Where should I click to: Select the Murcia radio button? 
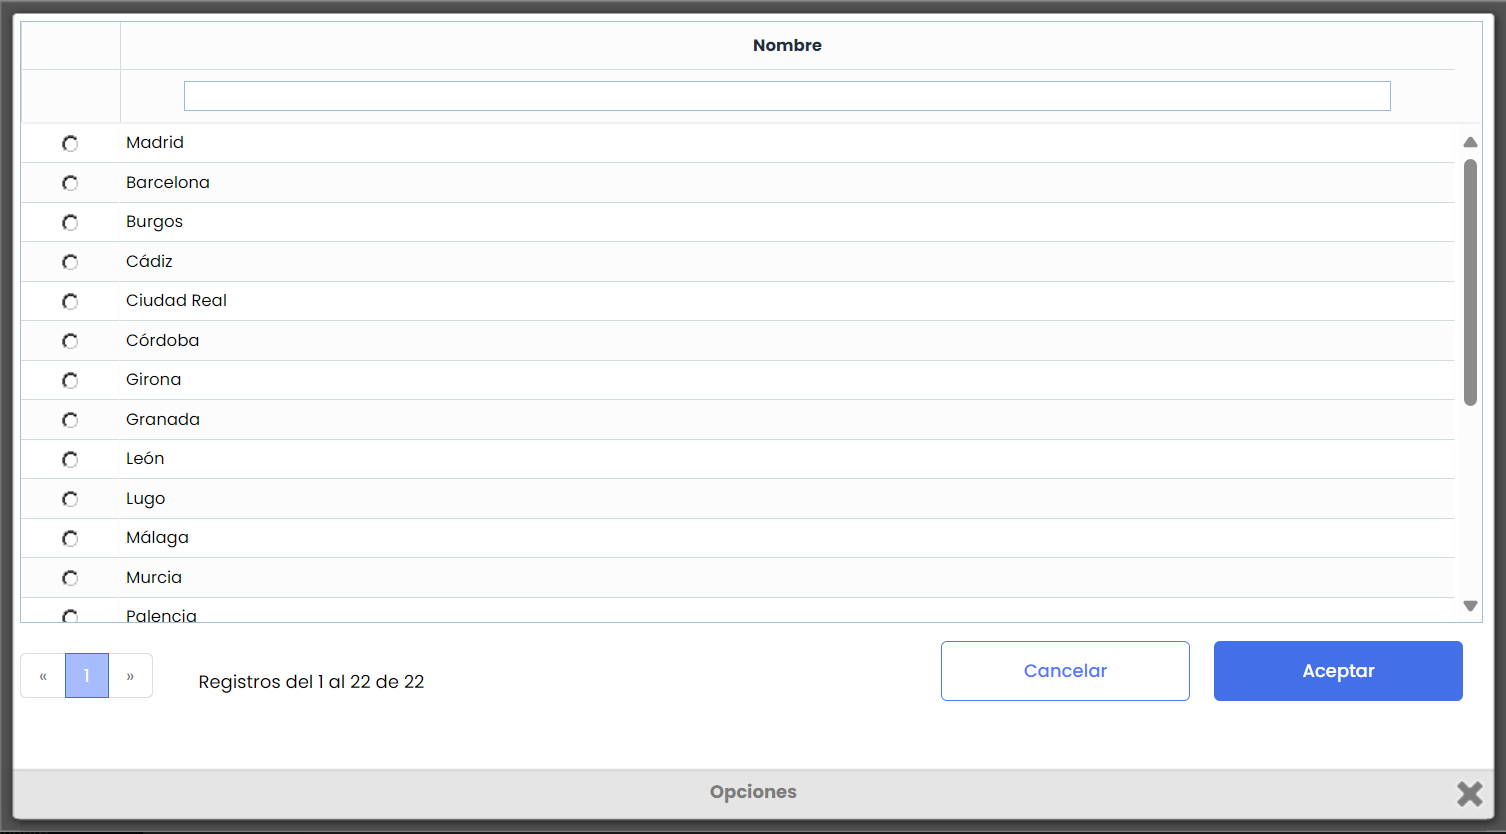[70, 578]
